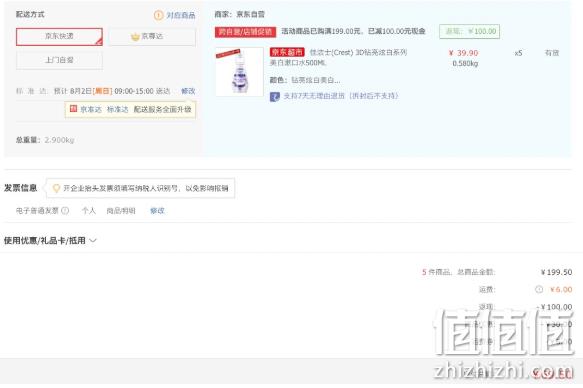Open 支持7天无理由退货 policy text
Screen dimensions: 583x388
tap(341, 96)
